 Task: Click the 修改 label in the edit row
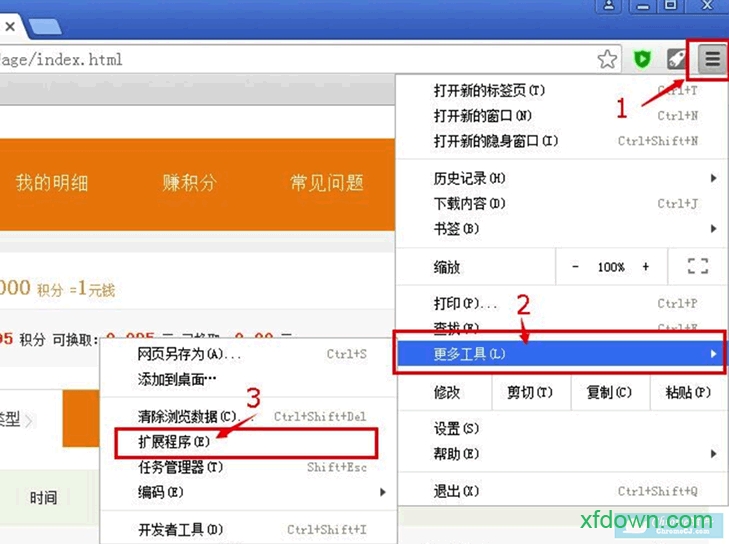(x=446, y=393)
